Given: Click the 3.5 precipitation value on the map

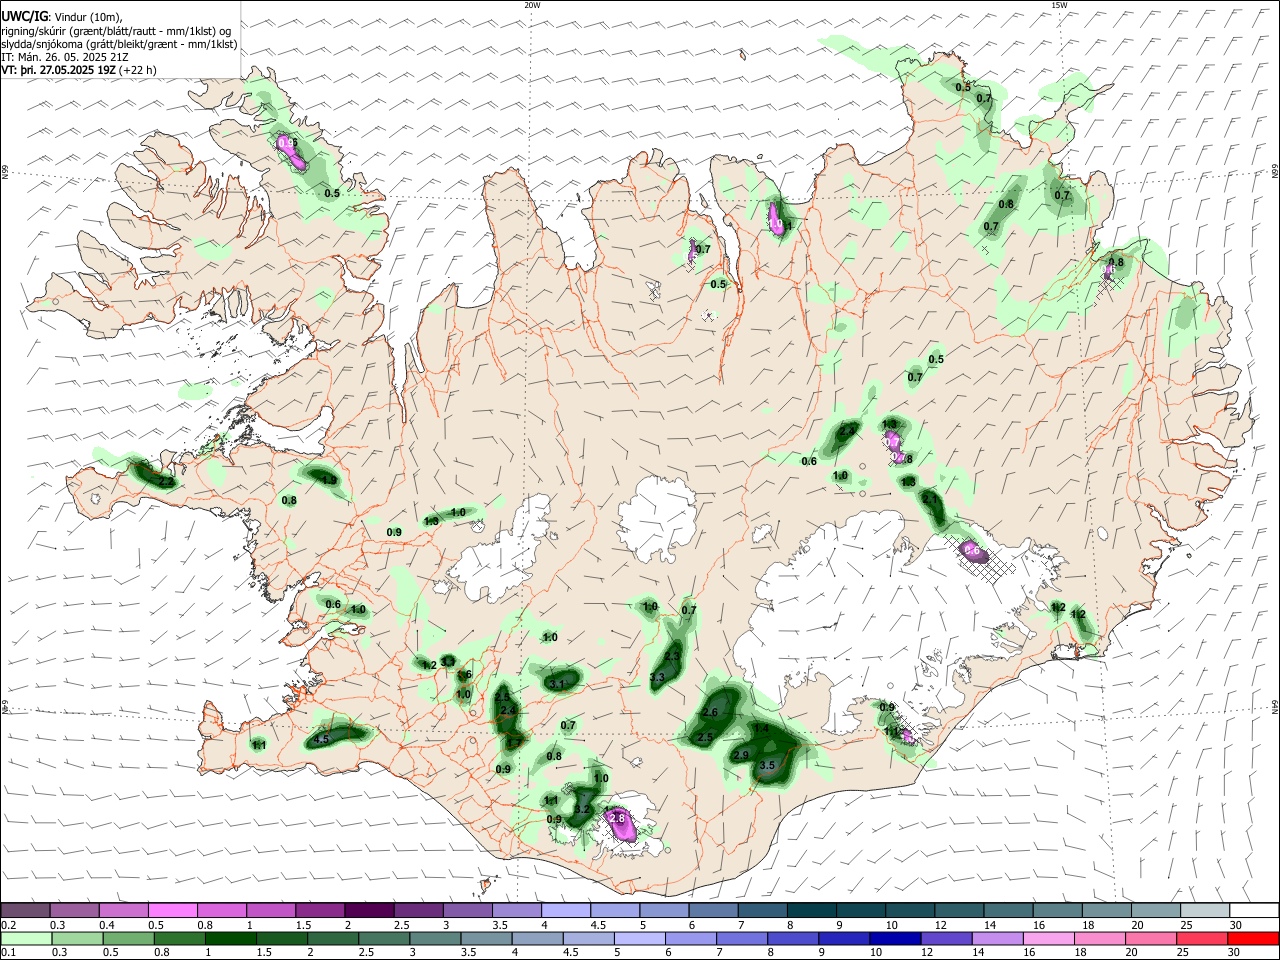Looking at the screenshot, I should pos(767,765).
